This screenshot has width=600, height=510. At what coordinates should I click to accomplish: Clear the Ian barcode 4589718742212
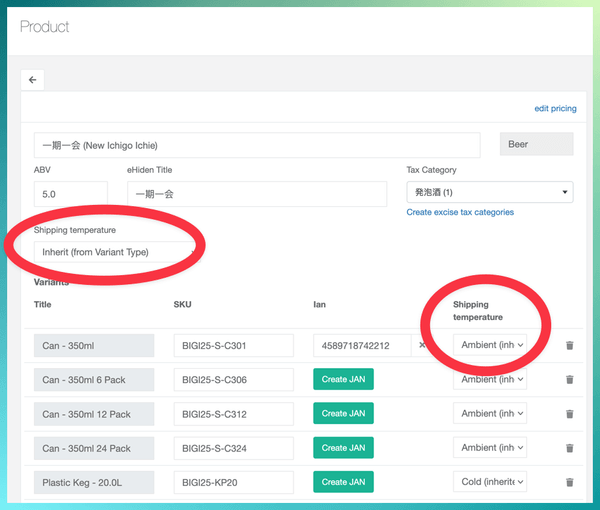click(422, 346)
